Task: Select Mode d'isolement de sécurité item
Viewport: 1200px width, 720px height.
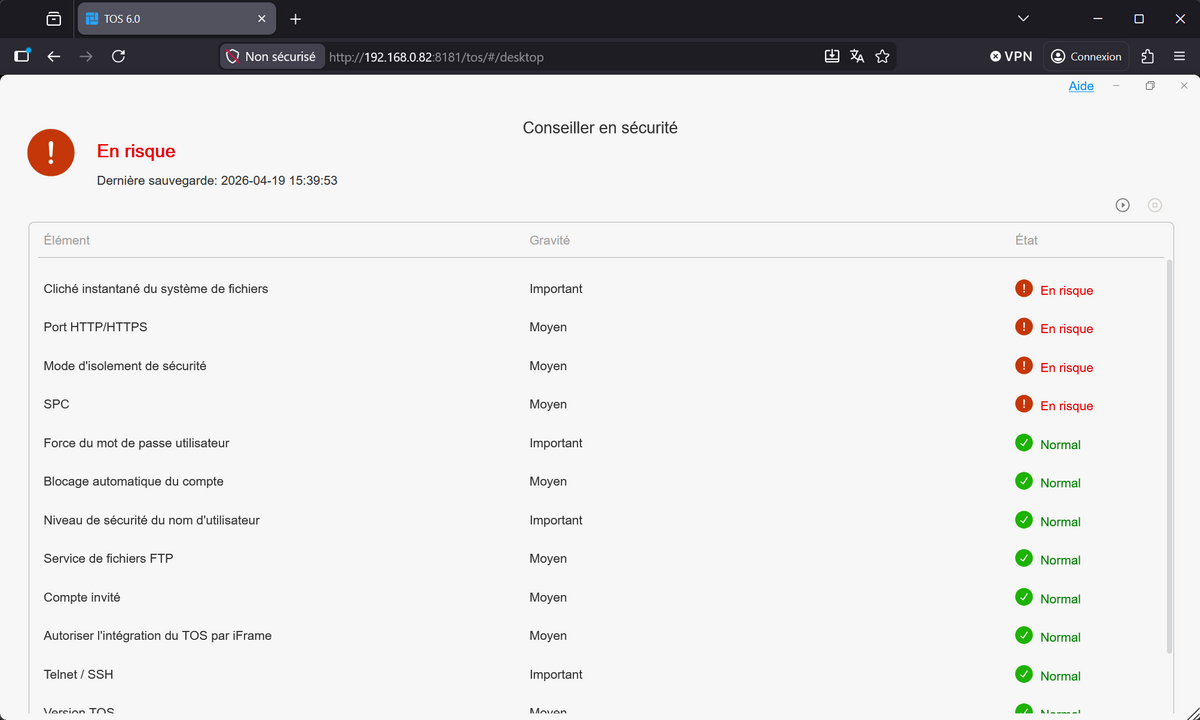Action: click(125, 366)
